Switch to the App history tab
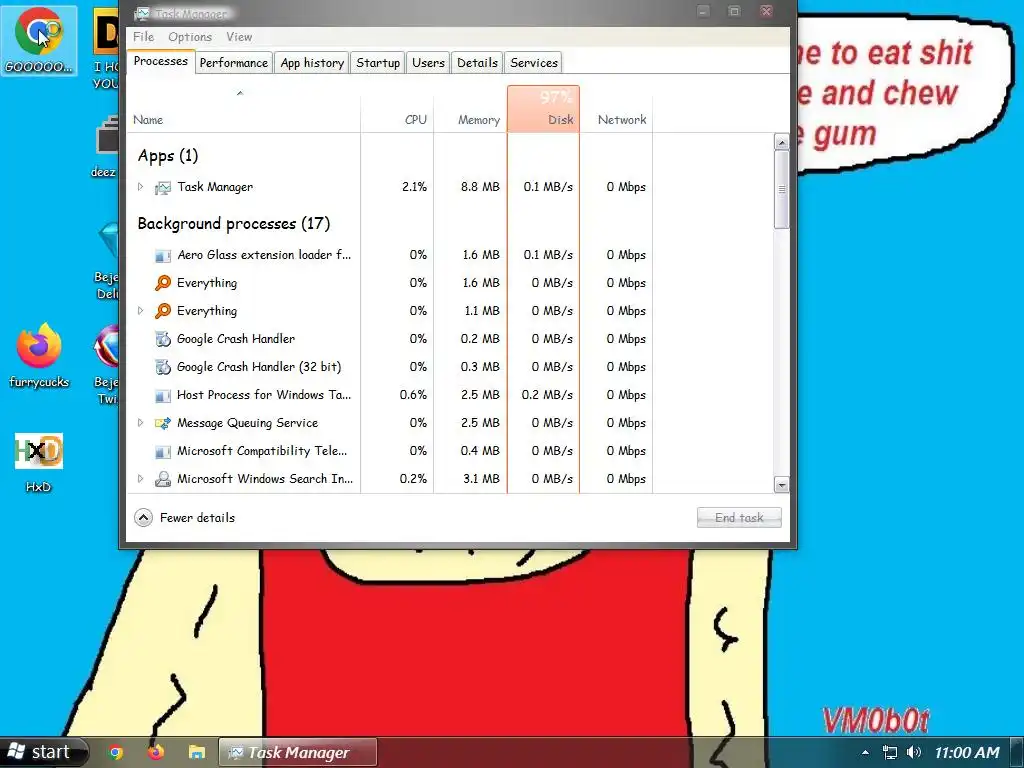The image size is (1024, 768). tap(312, 63)
